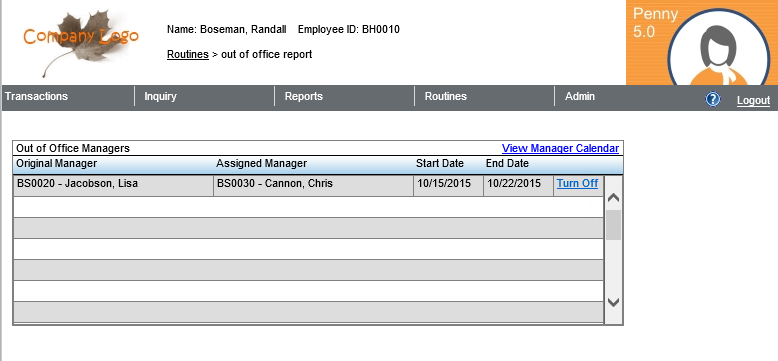
Task: Open the Reports menu
Action: tap(304, 96)
